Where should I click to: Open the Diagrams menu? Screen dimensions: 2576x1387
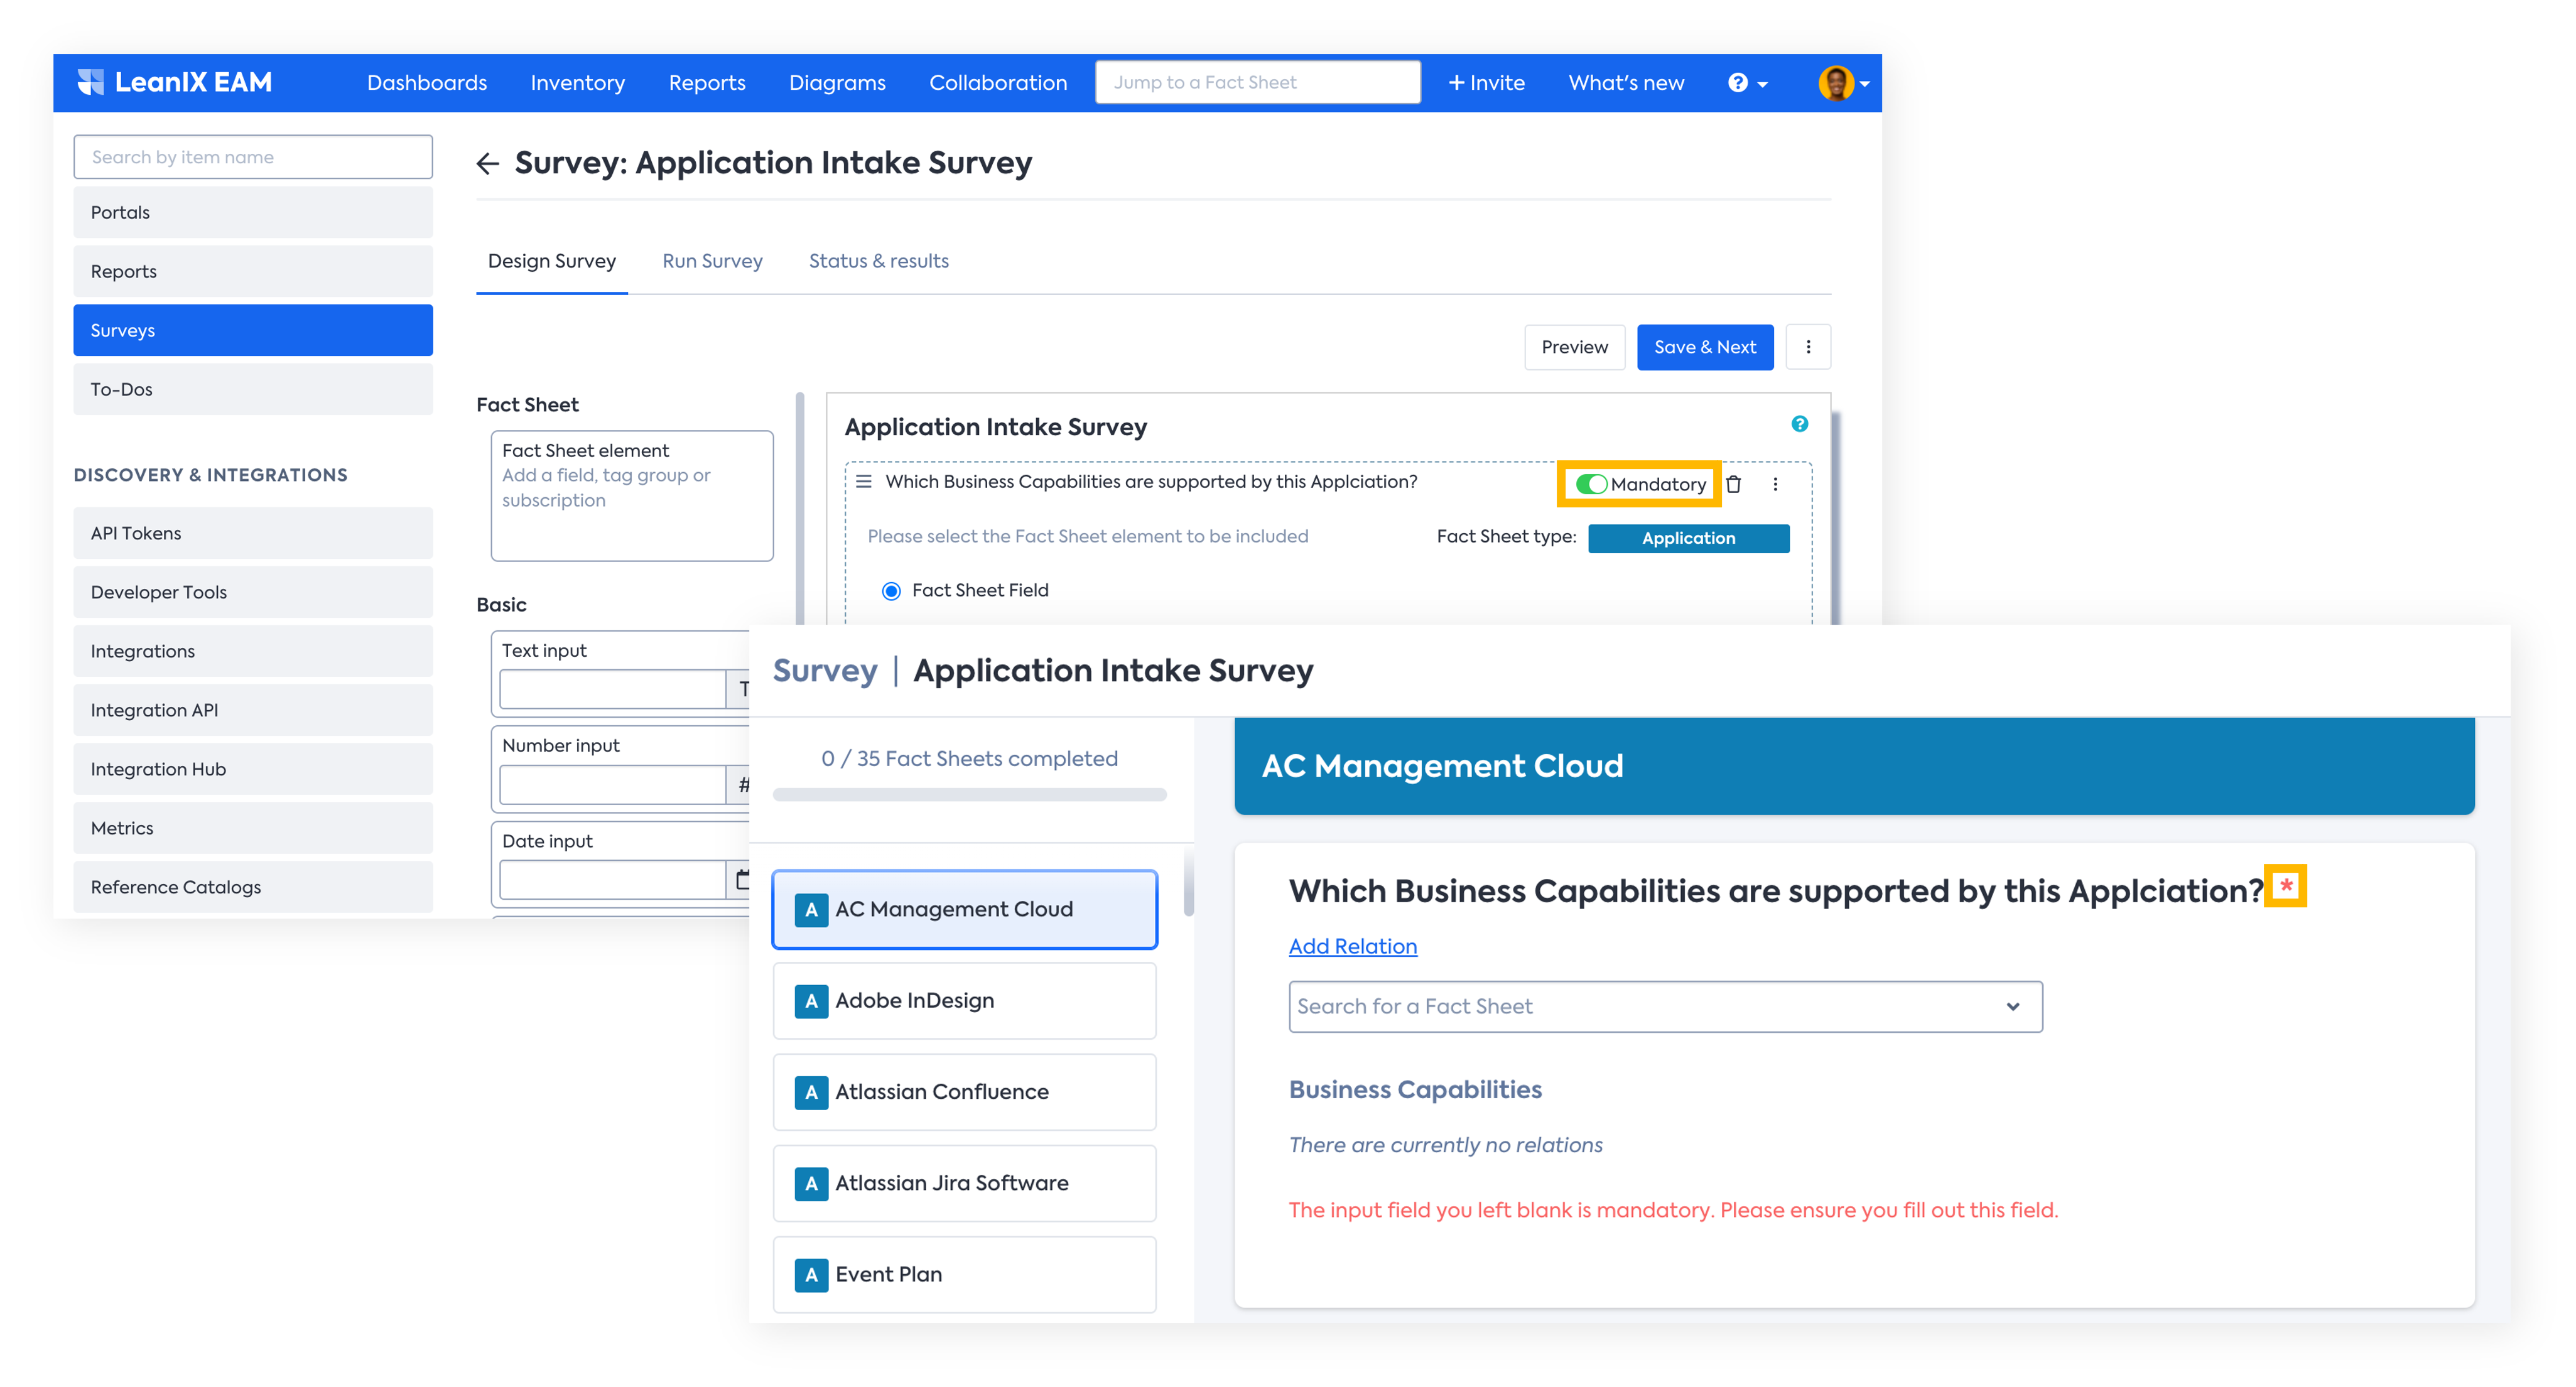(837, 83)
